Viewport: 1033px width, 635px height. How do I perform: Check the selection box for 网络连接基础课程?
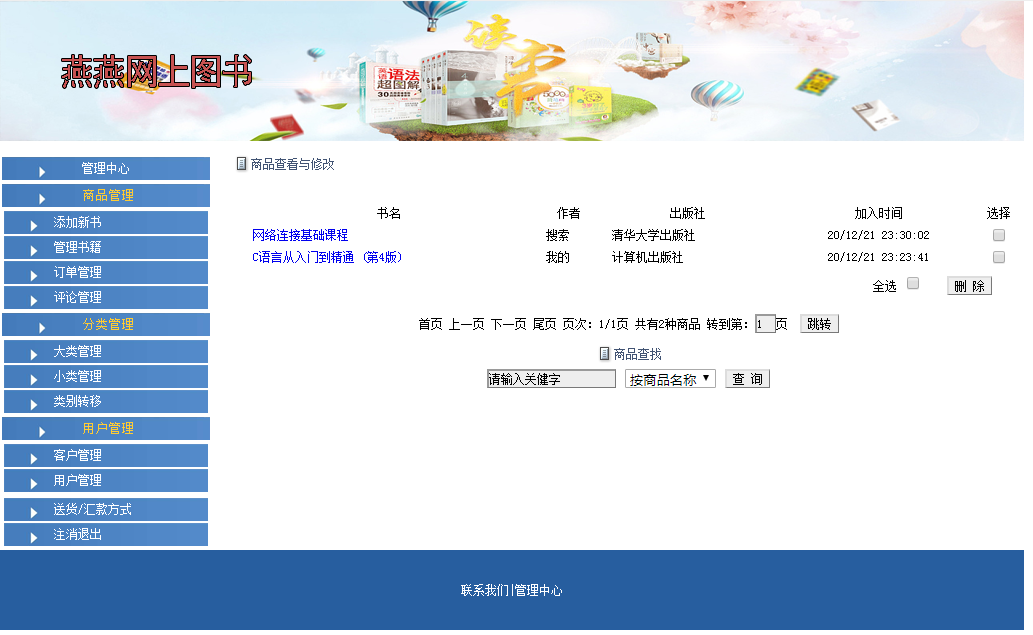[x=998, y=234]
